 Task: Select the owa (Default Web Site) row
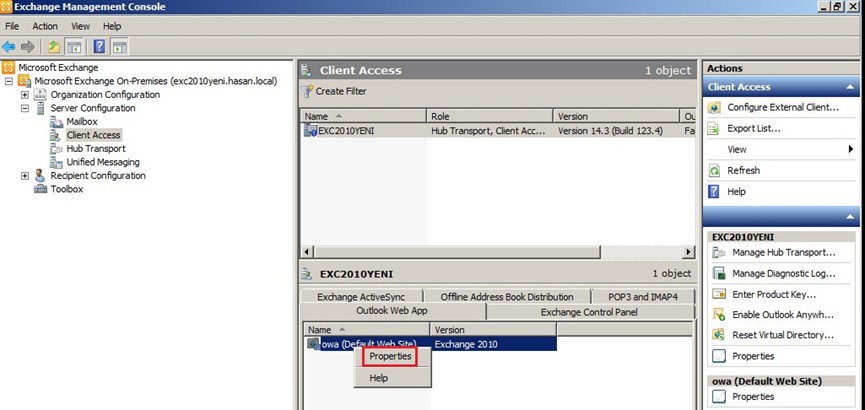[x=430, y=344]
